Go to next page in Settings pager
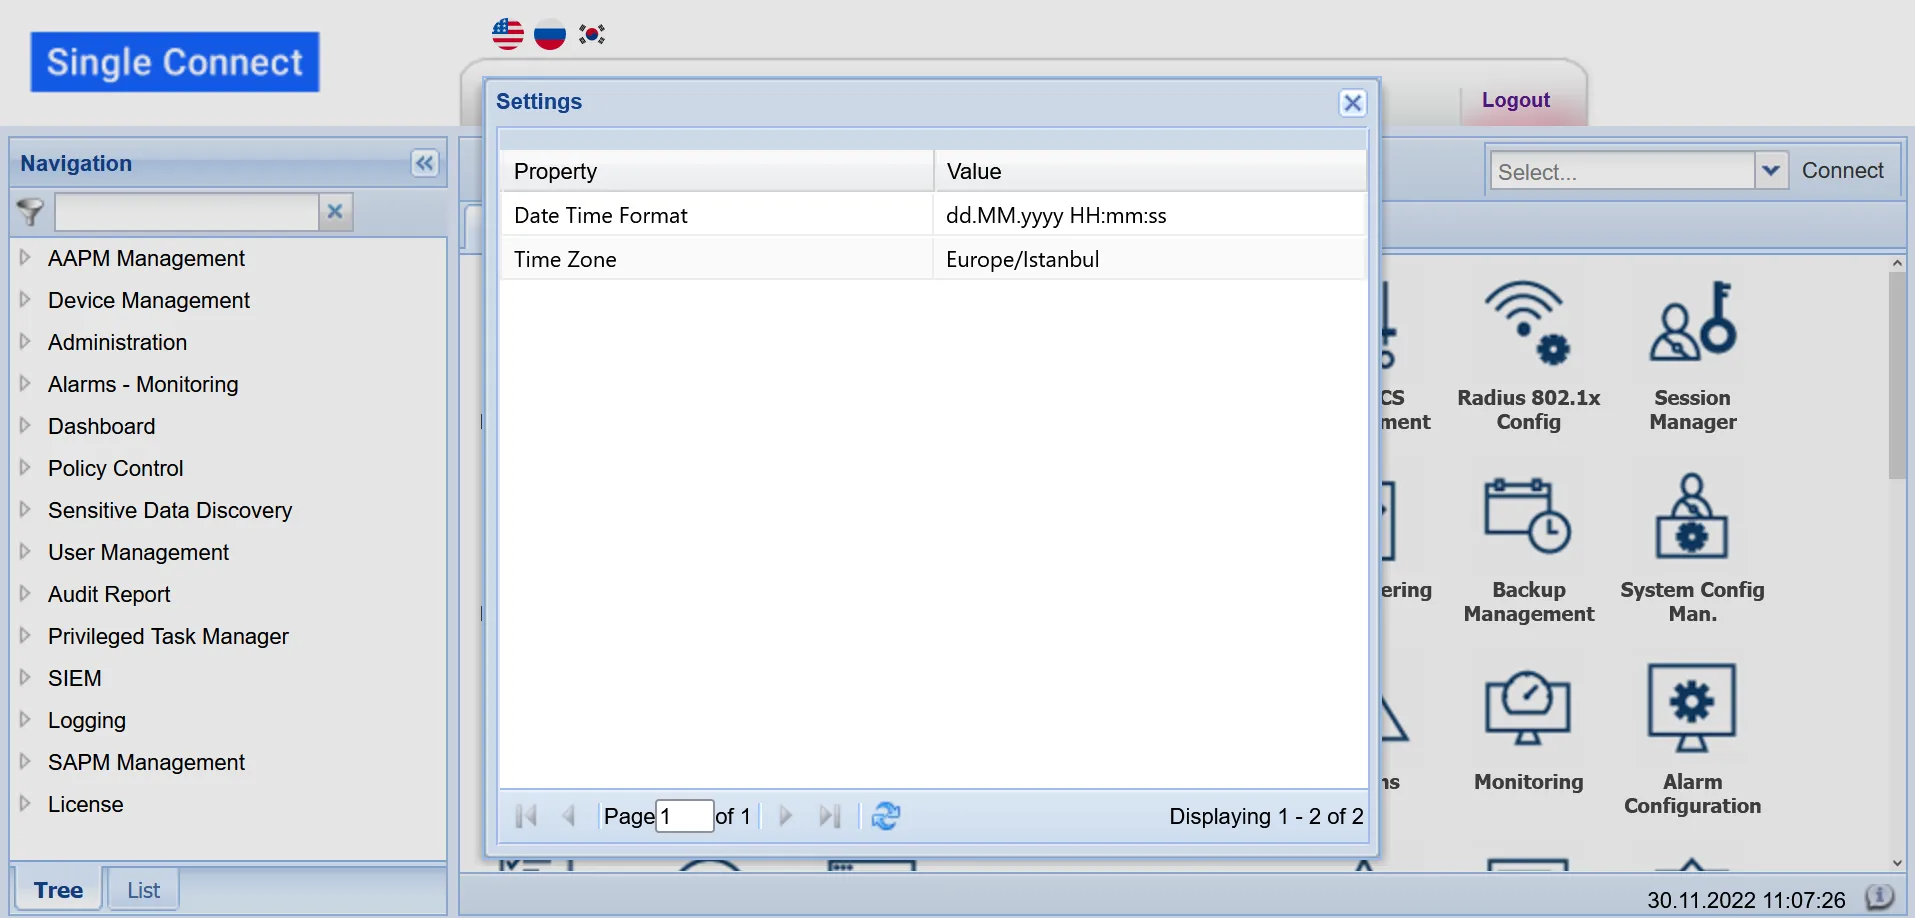Image resolution: width=1915 pixels, height=918 pixels. [785, 816]
